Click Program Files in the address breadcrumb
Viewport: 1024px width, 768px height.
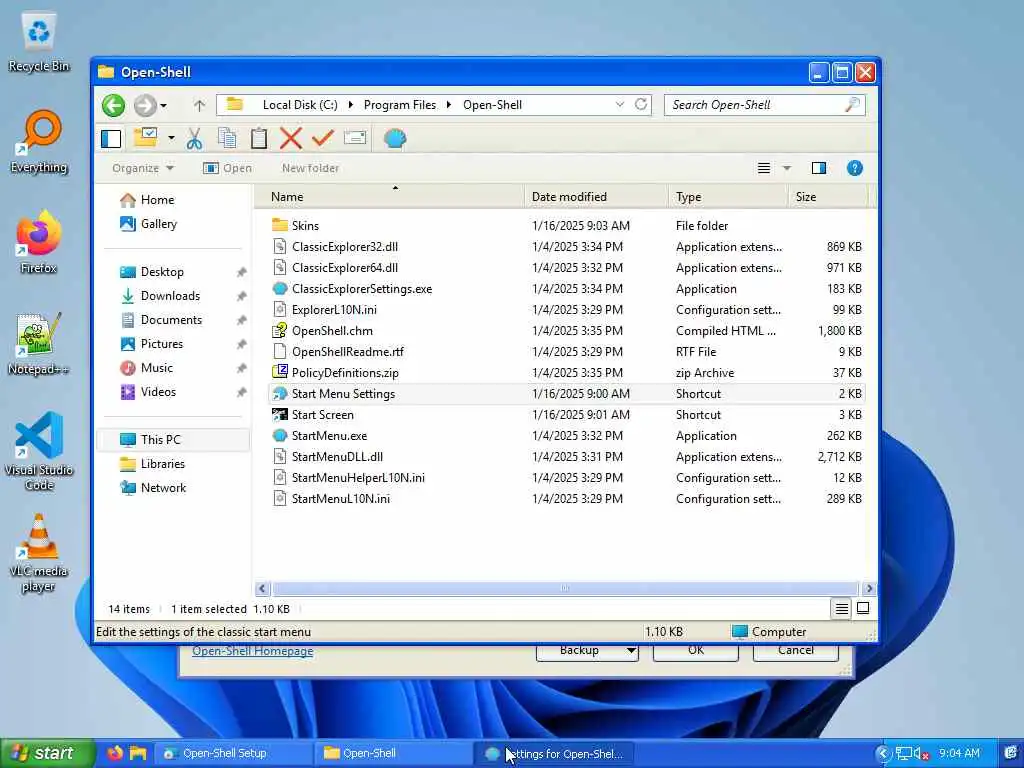point(400,104)
